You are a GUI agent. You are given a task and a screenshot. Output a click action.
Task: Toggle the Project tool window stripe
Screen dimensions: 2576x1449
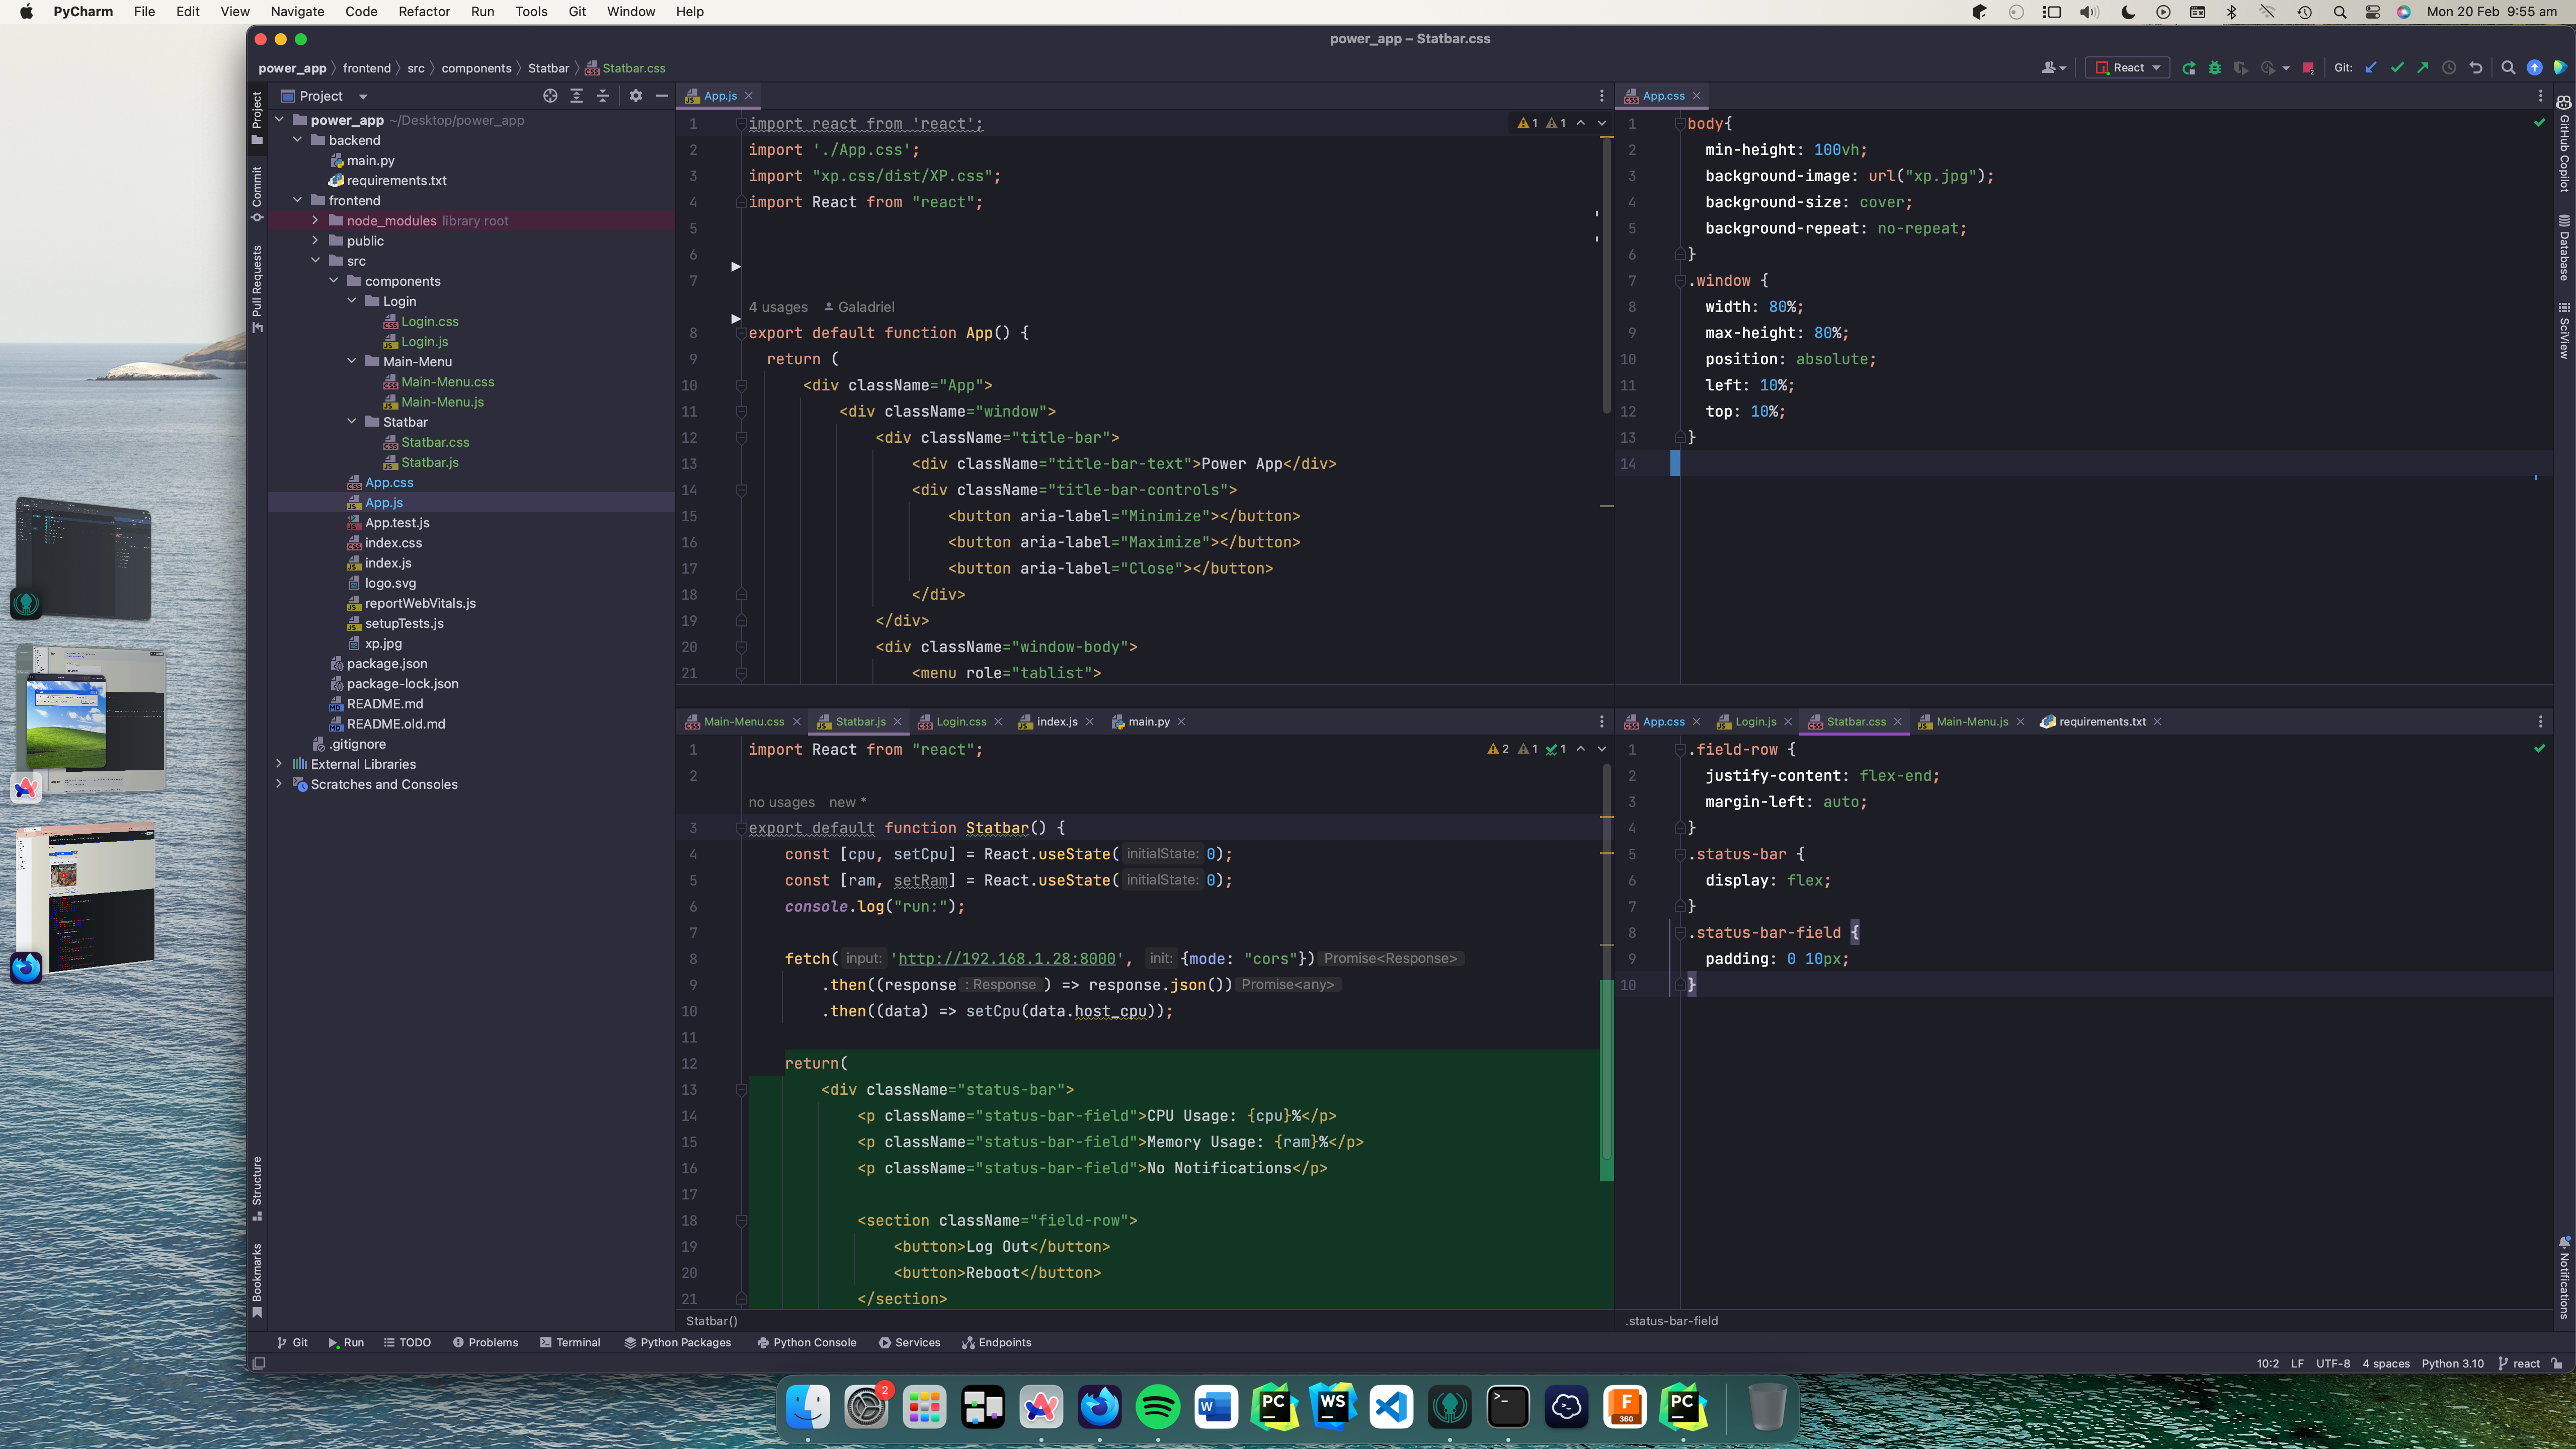click(257, 118)
